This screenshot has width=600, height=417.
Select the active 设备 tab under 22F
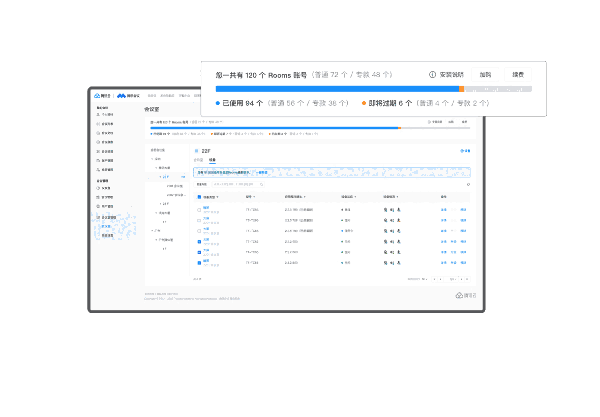click(x=212, y=160)
